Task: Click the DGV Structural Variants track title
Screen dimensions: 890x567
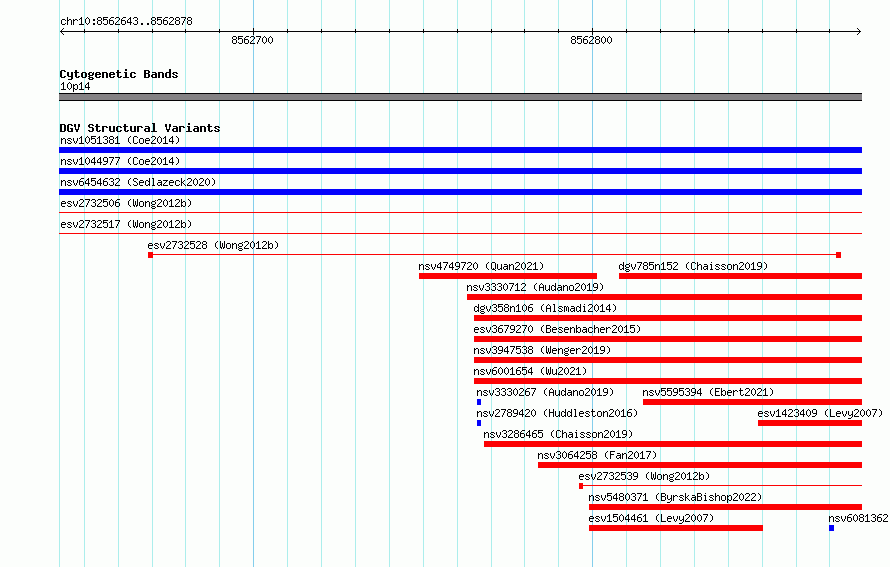Action: point(140,128)
